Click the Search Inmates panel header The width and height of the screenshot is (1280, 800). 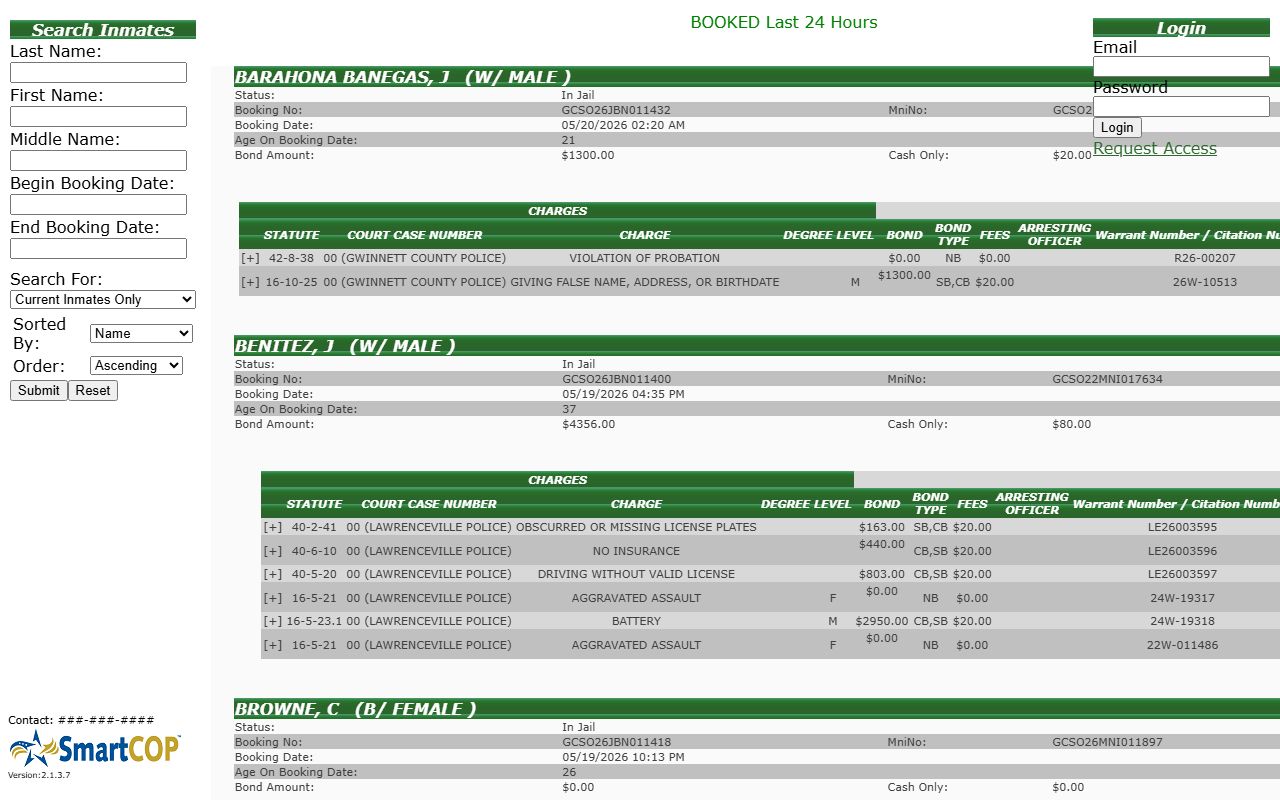(103, 30)
